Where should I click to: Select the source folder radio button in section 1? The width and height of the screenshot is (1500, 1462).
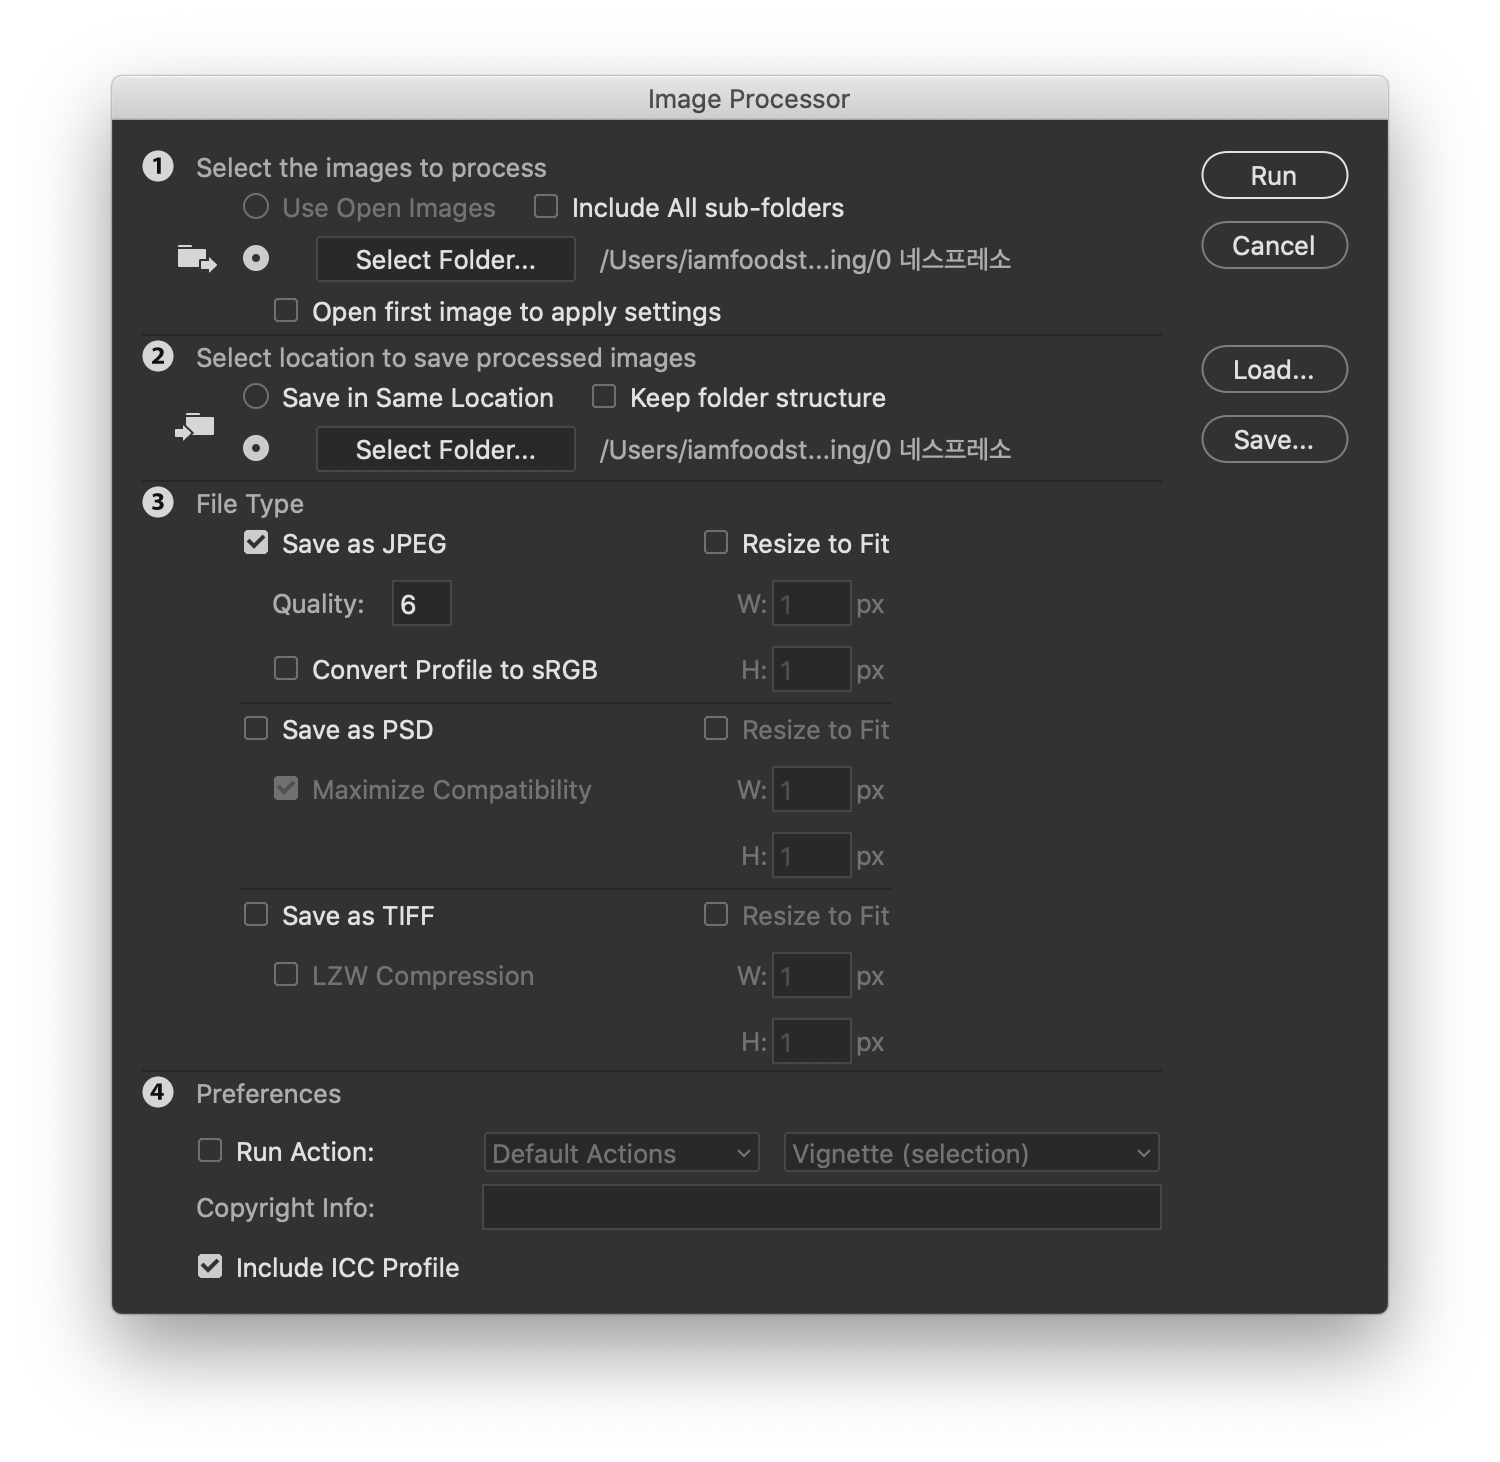pos(256,258)
